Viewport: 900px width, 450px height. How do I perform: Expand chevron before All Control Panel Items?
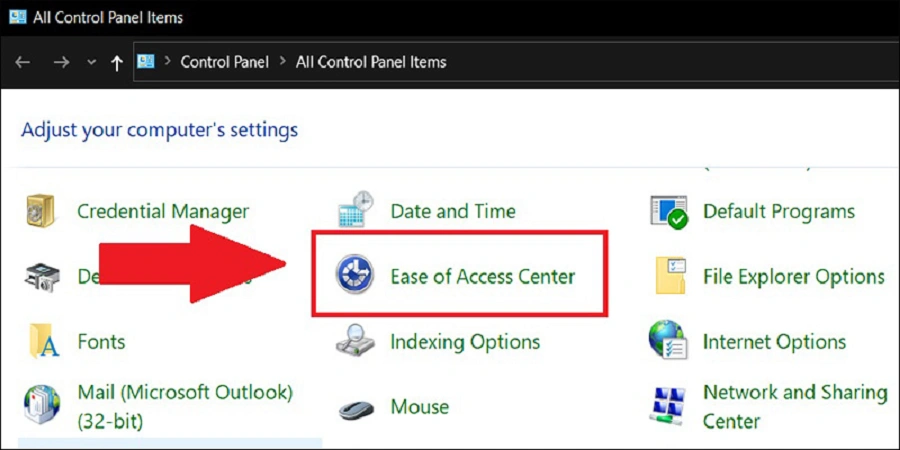coord(282,61)
